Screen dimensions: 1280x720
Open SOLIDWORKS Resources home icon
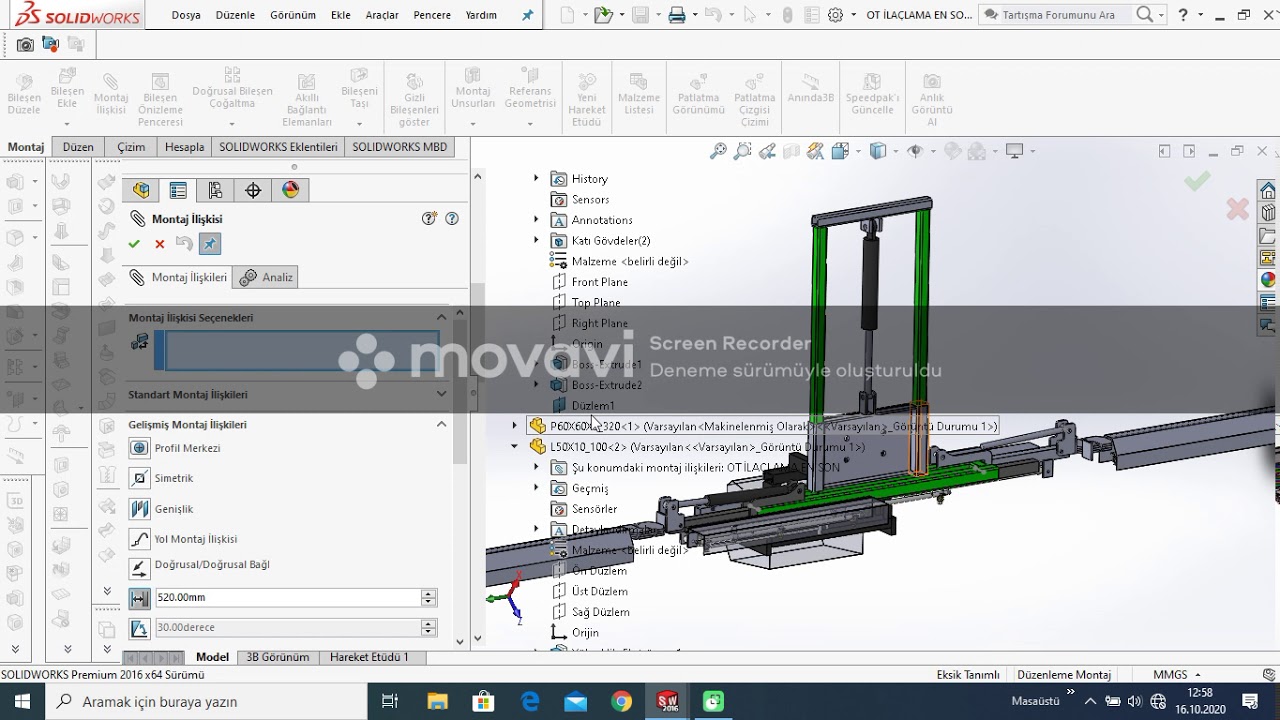point(1268,190)
